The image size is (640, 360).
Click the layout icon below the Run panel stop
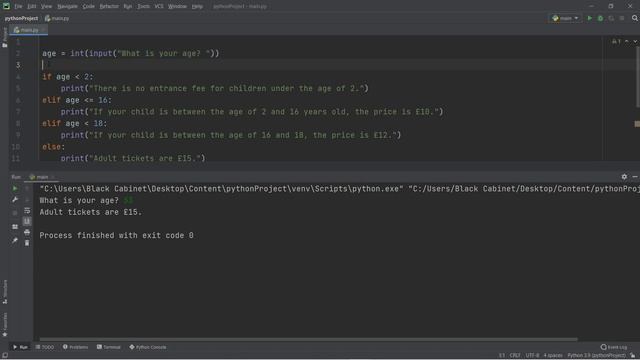pyautogui.click(x=15, y=227)
